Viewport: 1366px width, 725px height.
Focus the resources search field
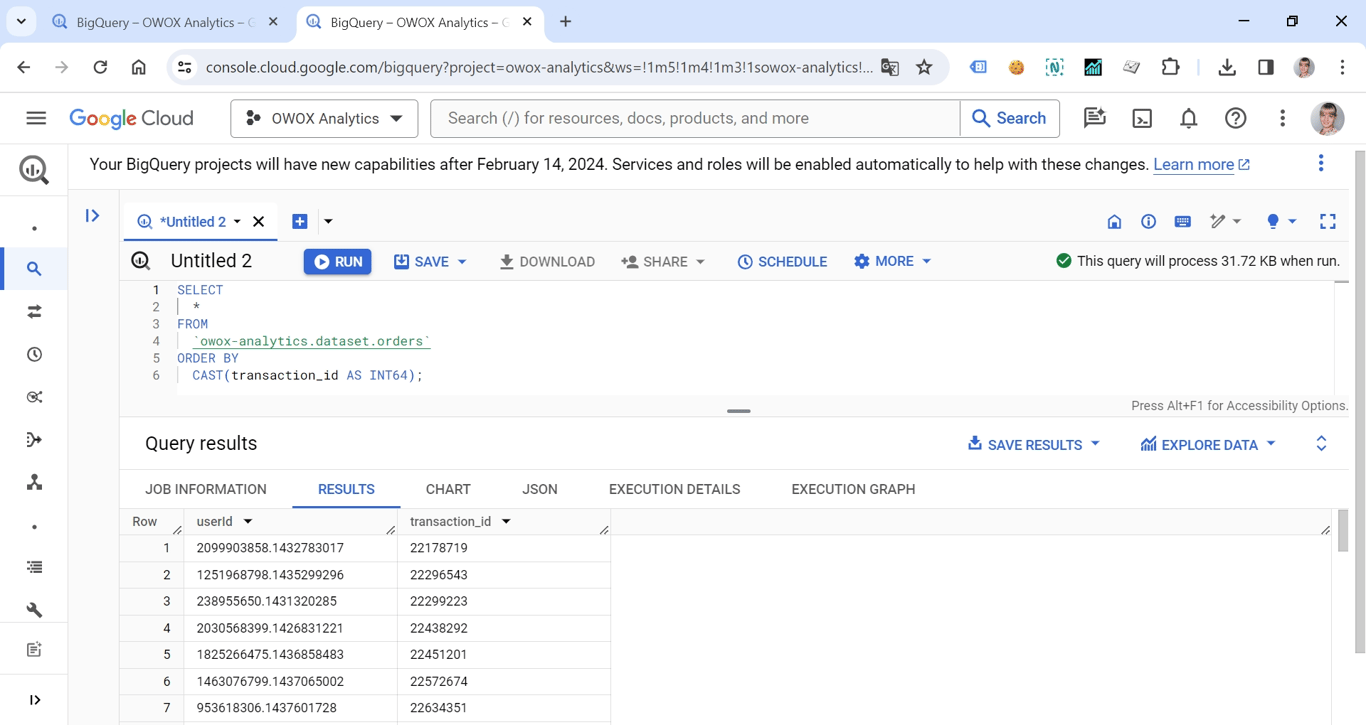(x=695, y=118)
